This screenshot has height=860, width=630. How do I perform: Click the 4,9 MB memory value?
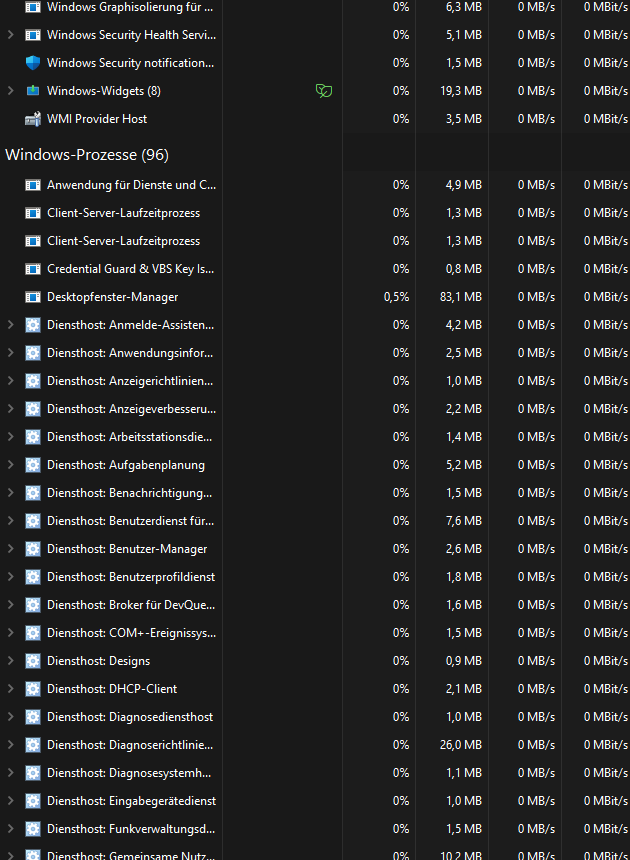464,185
